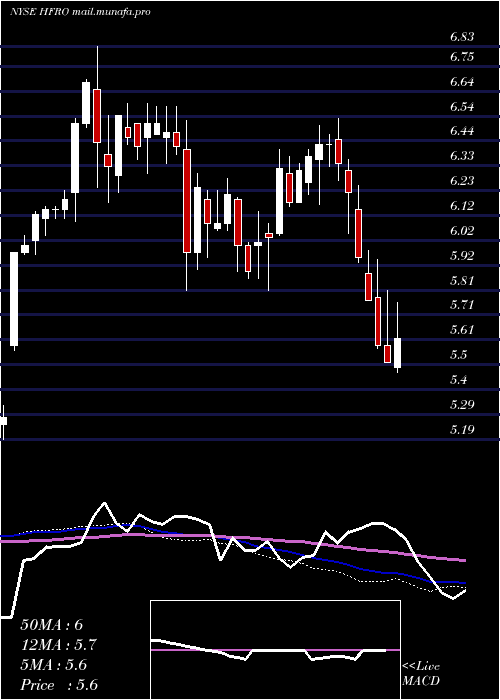Click the 6.12 price label
Screen dimensions: 500x700
462,206
